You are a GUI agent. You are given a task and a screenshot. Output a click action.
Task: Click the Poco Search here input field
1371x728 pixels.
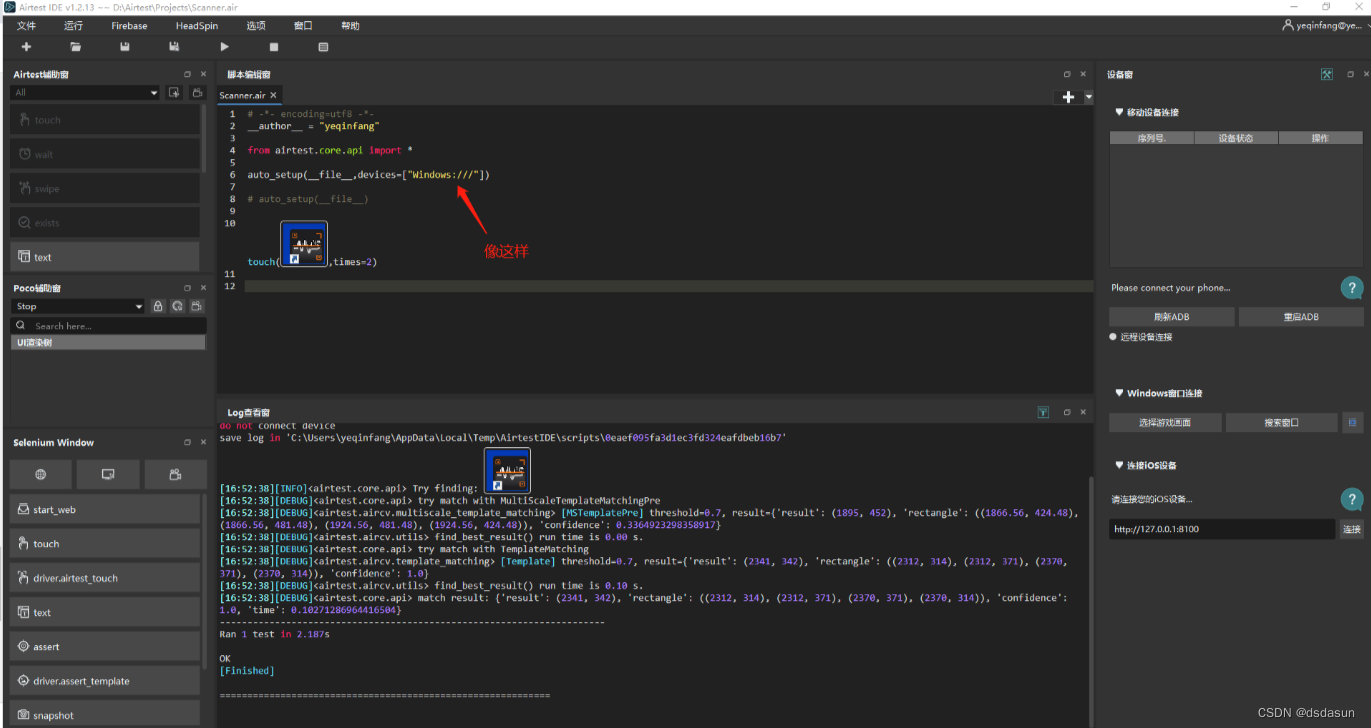pos(109,326)
